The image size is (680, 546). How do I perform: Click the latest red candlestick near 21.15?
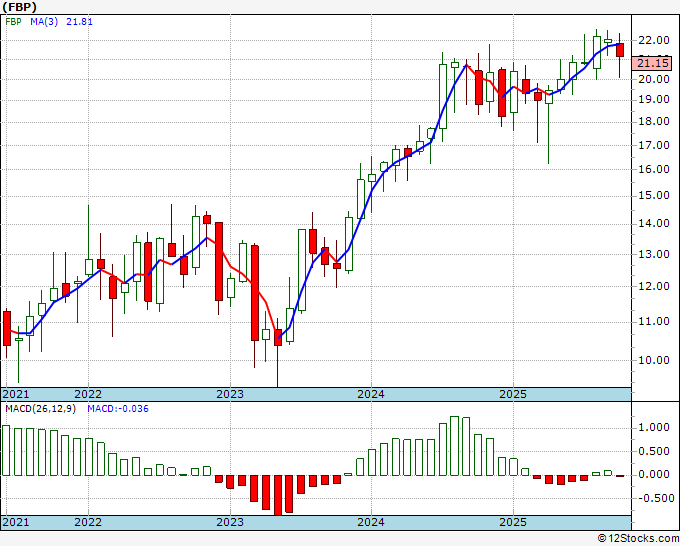coord(620,50)
